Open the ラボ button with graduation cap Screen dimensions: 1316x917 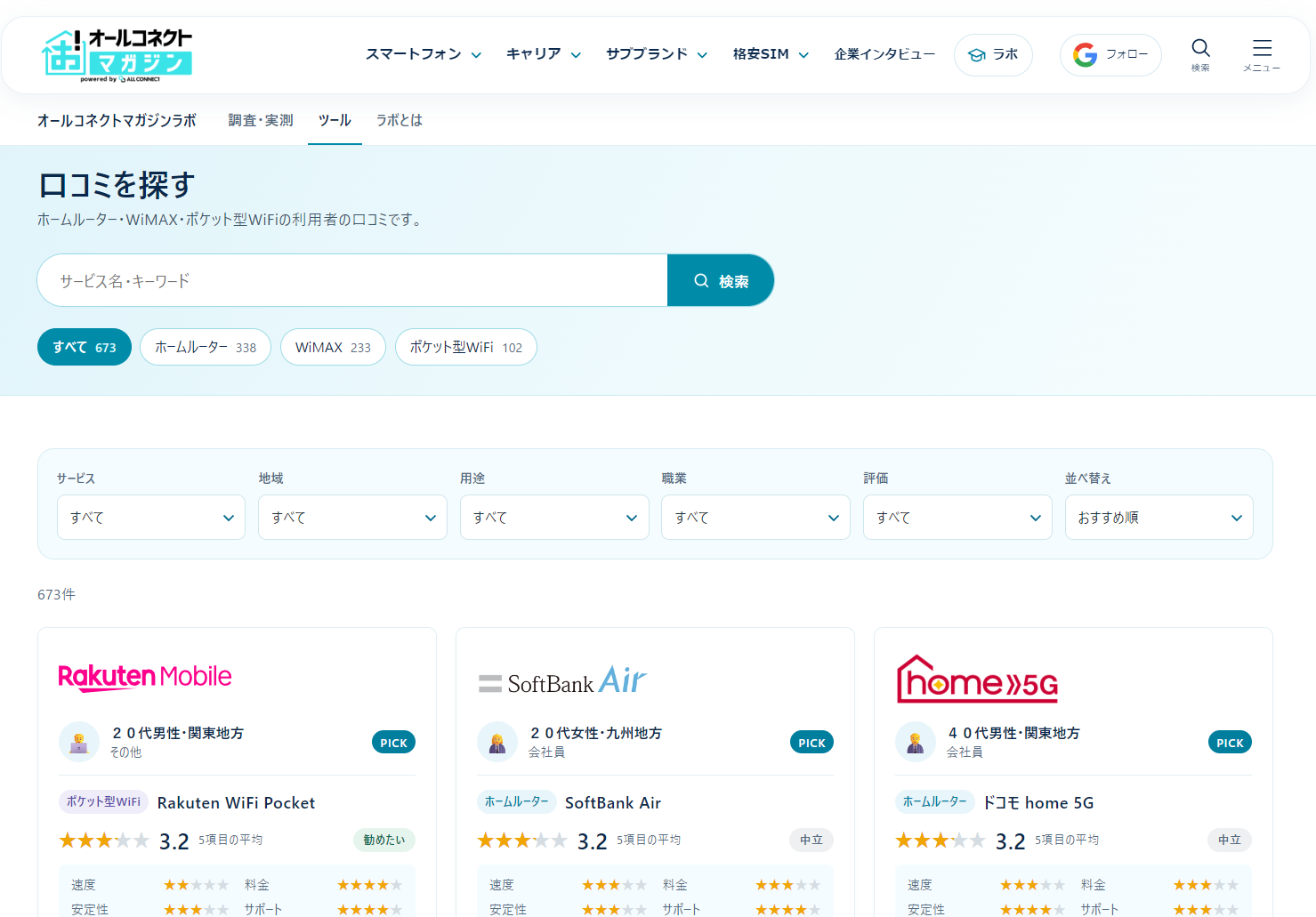[x=993, y=55]
